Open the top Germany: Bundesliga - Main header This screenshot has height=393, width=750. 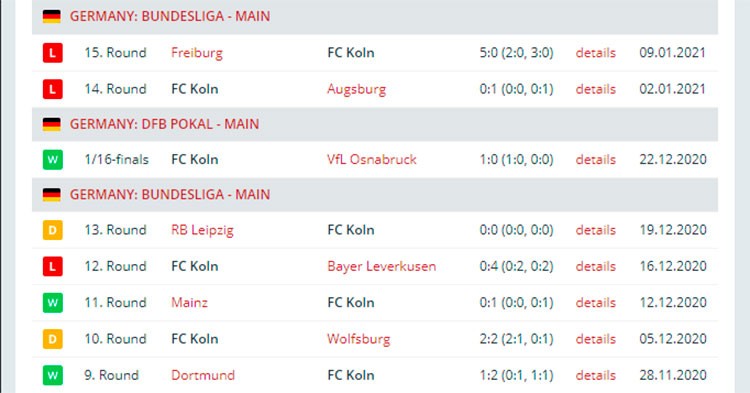point(170,16)
